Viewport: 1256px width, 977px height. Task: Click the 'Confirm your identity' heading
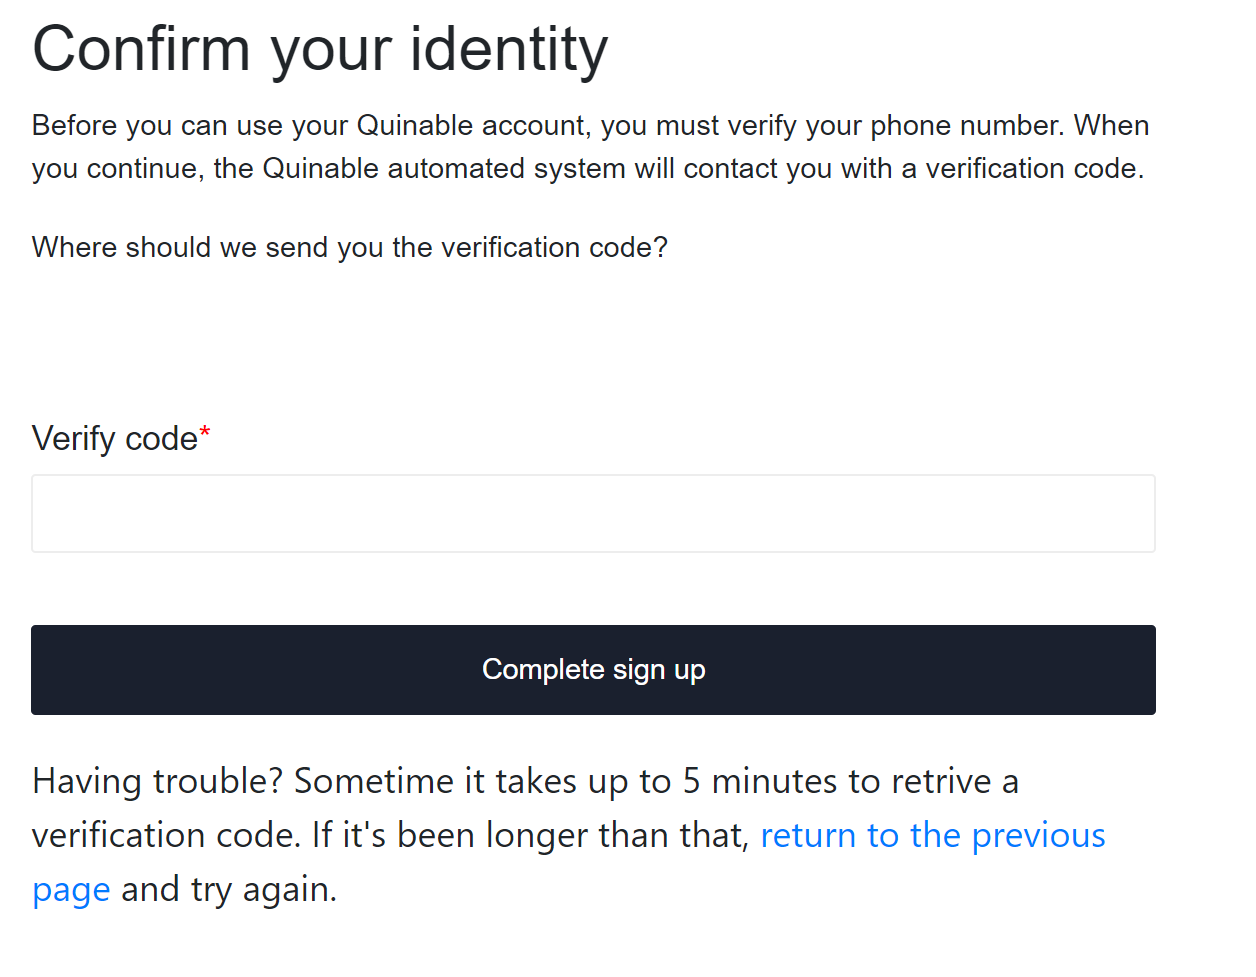pyautogui.click(x=320, y=49)
